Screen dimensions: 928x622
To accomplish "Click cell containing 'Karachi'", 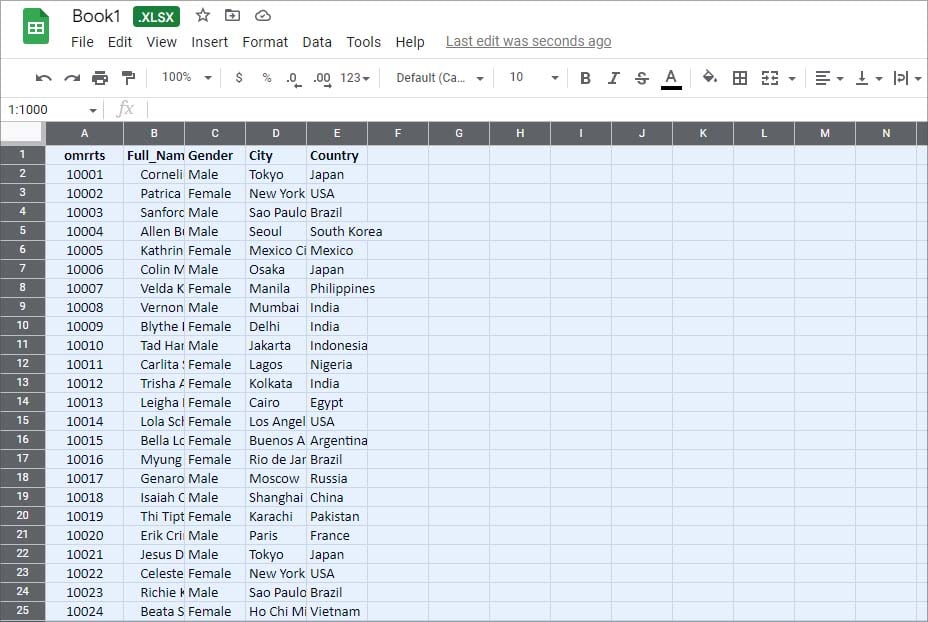I will (276, 516).
